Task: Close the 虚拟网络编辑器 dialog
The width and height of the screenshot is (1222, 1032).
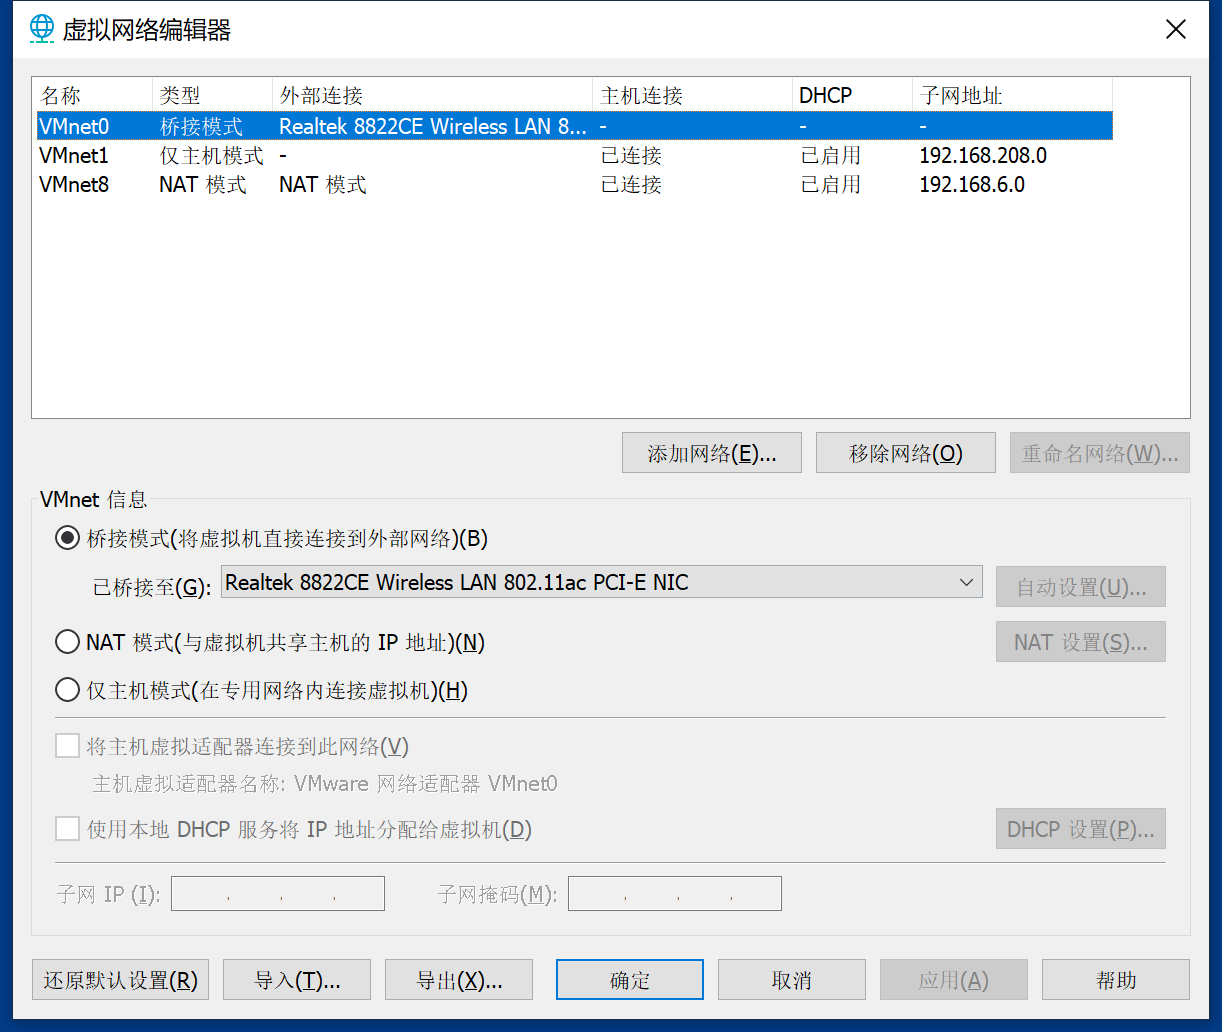Action: click(x=1176, y=29)
